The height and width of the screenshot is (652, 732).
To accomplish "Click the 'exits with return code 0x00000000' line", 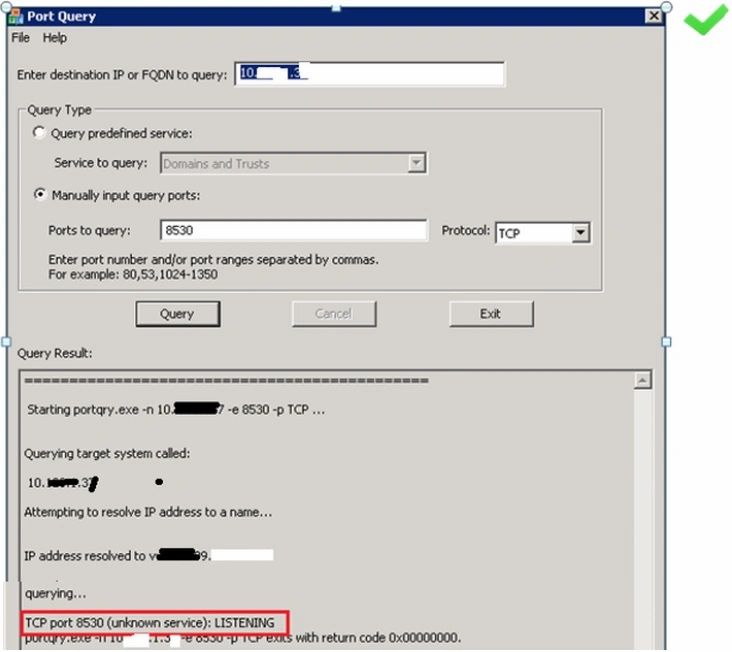I will point(243,638).
